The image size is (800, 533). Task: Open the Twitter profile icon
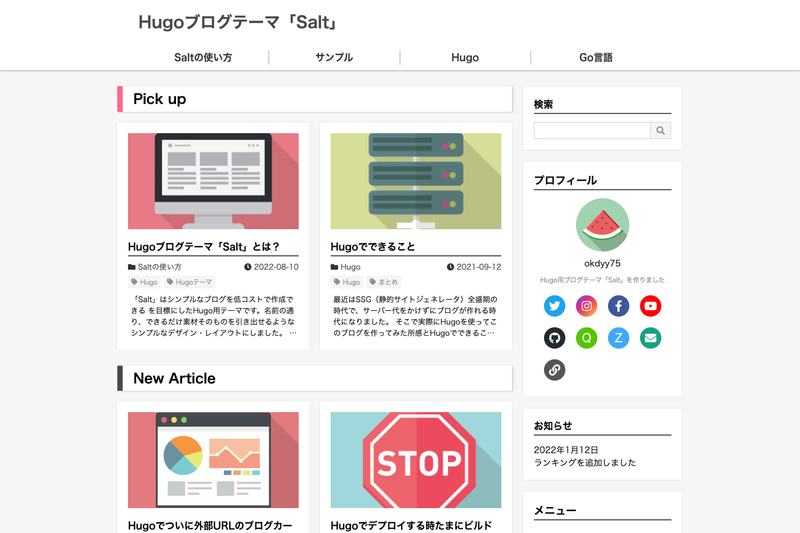click(x=555, y=306)
